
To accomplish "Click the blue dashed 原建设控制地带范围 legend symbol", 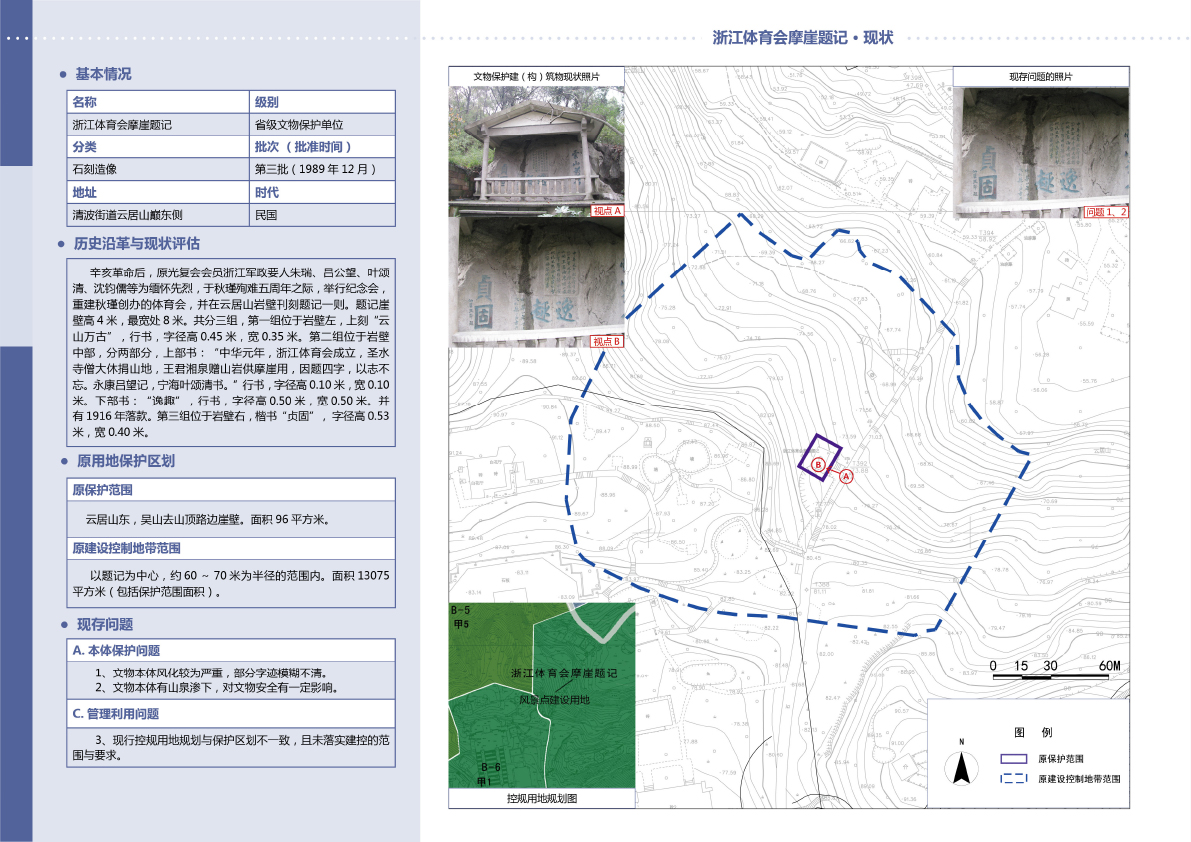I will [x=1014, y=778].
